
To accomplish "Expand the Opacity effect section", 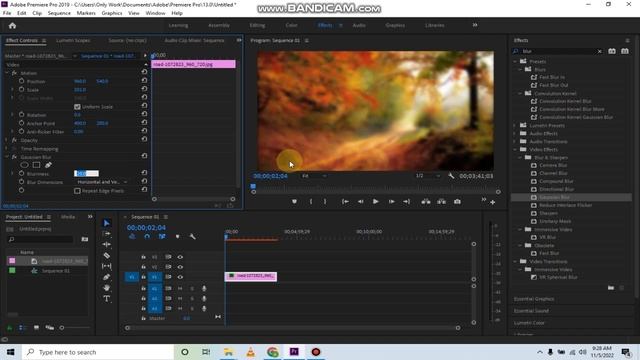I will point(7,140).
